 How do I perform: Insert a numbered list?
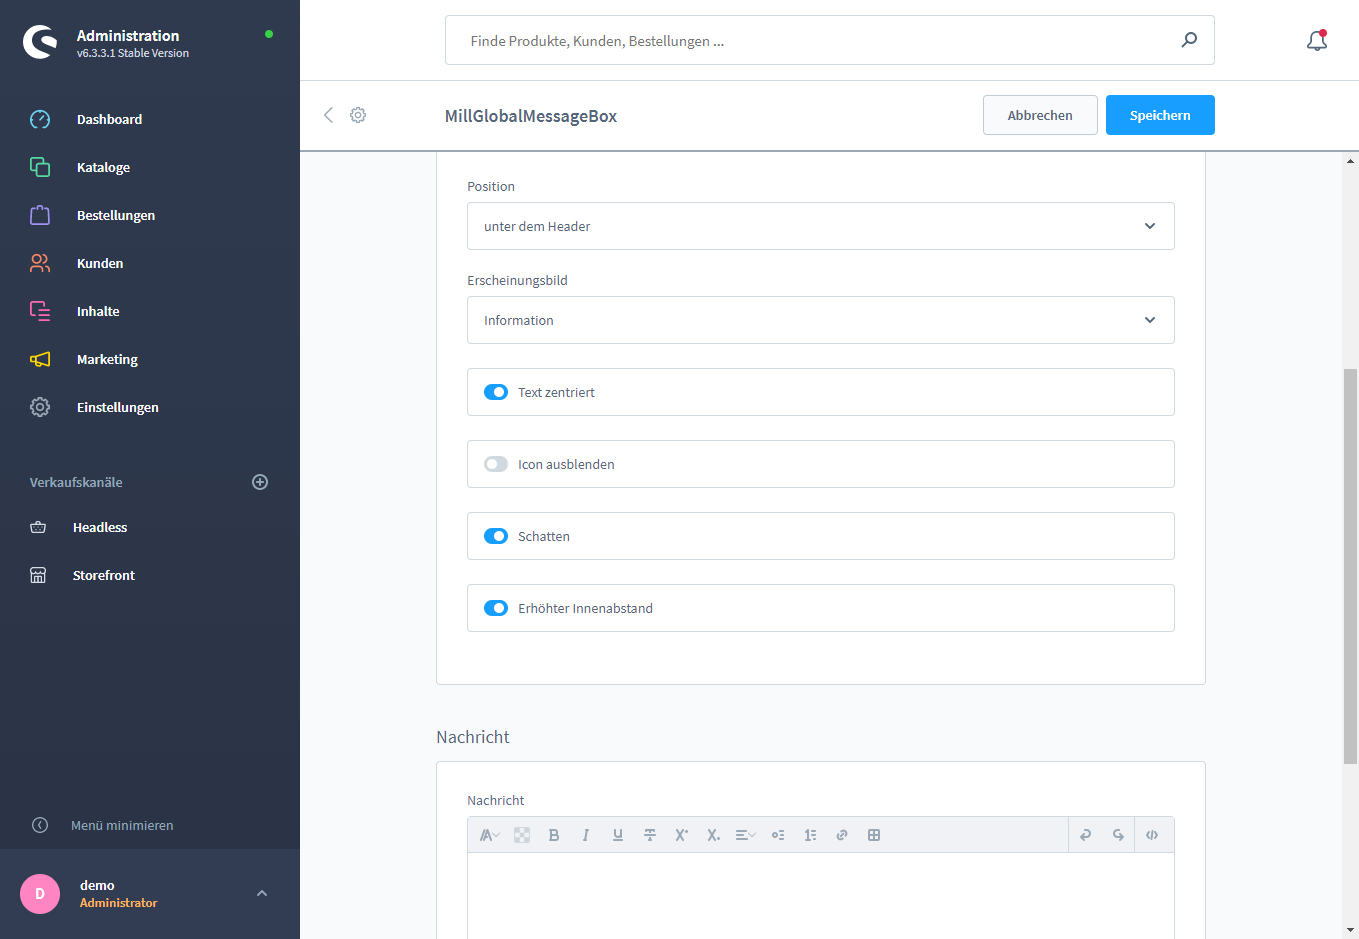coord(810,835)
